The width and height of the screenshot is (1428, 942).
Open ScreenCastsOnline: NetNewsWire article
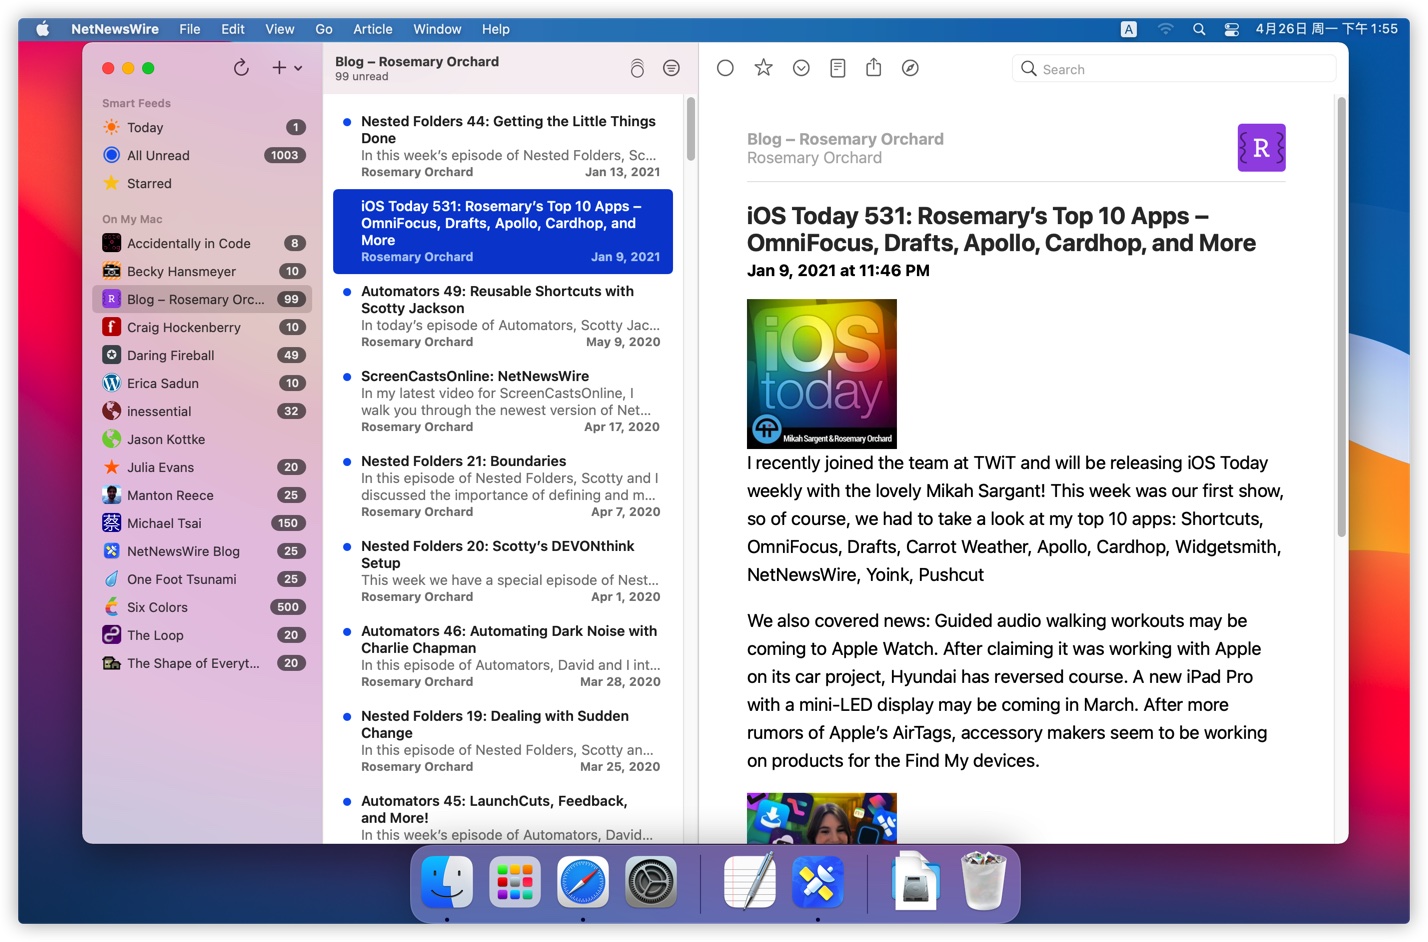pyautogui.click(x=503, y=401)
